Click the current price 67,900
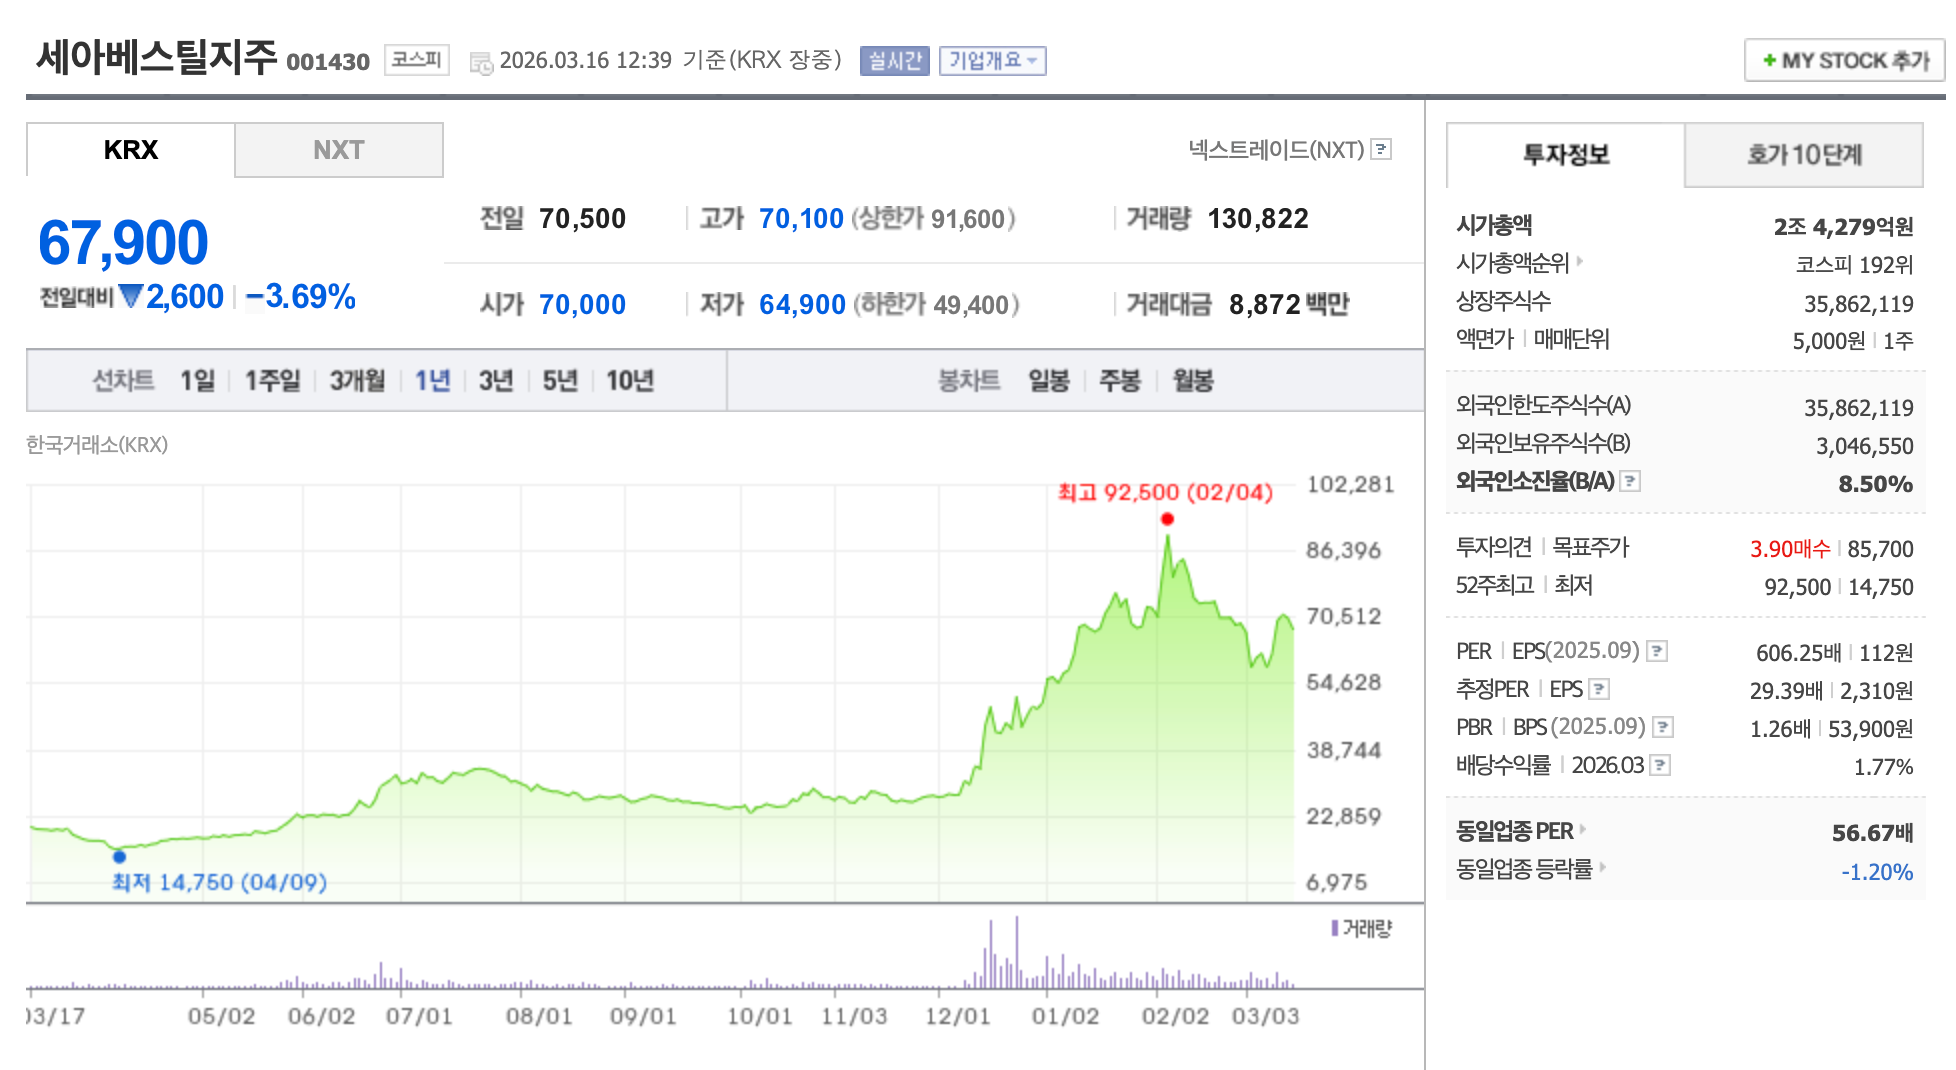Screen dimensions: 1956x1070 [123, 243]
